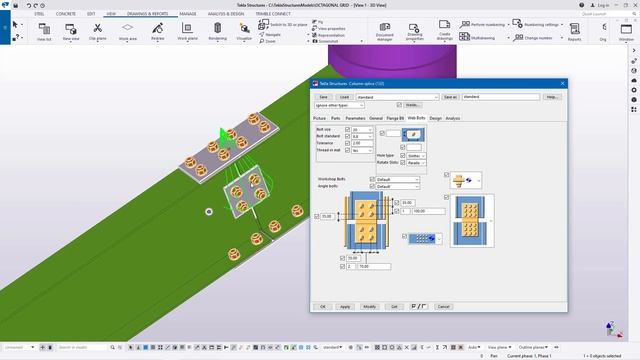Open the Rotate Slots dropdown
The height and width of the screenshot is (360, 640).
tap(416, 162)
